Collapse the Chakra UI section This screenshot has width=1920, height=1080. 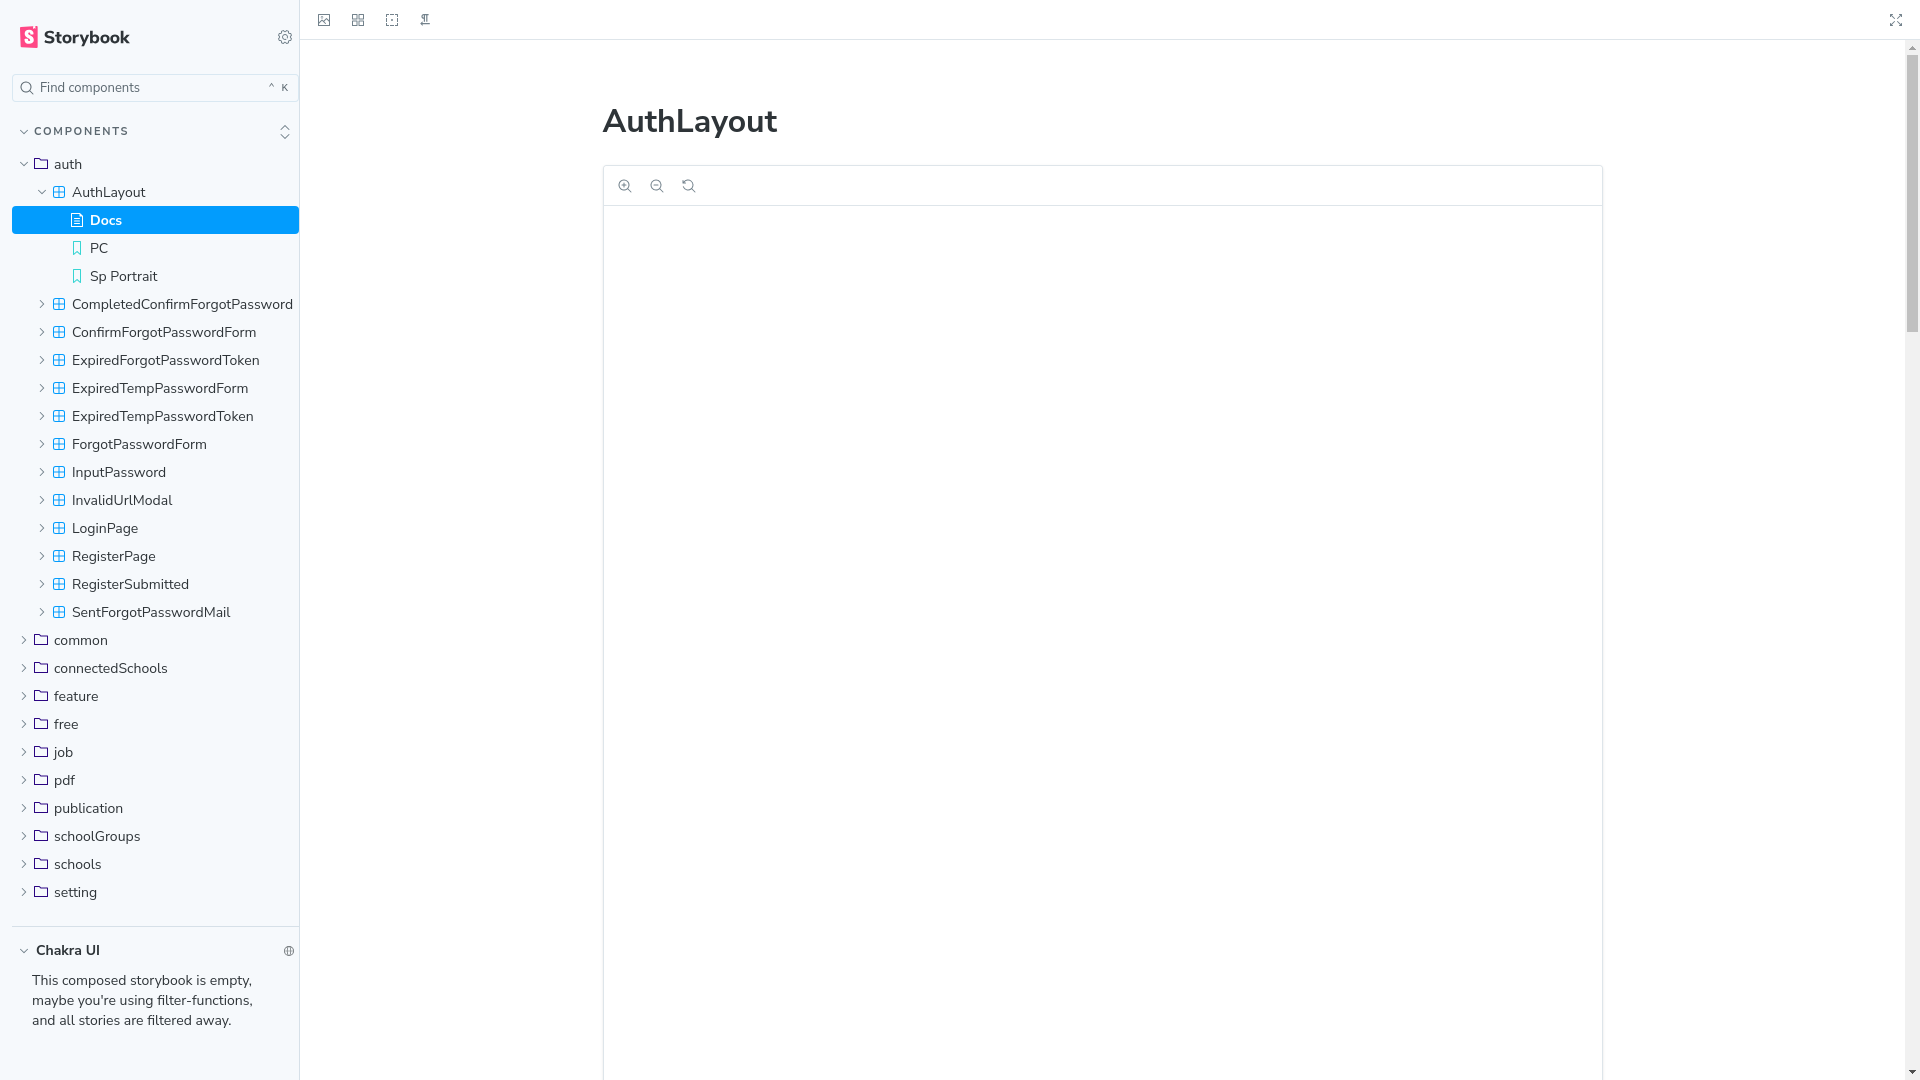[24, 951]
